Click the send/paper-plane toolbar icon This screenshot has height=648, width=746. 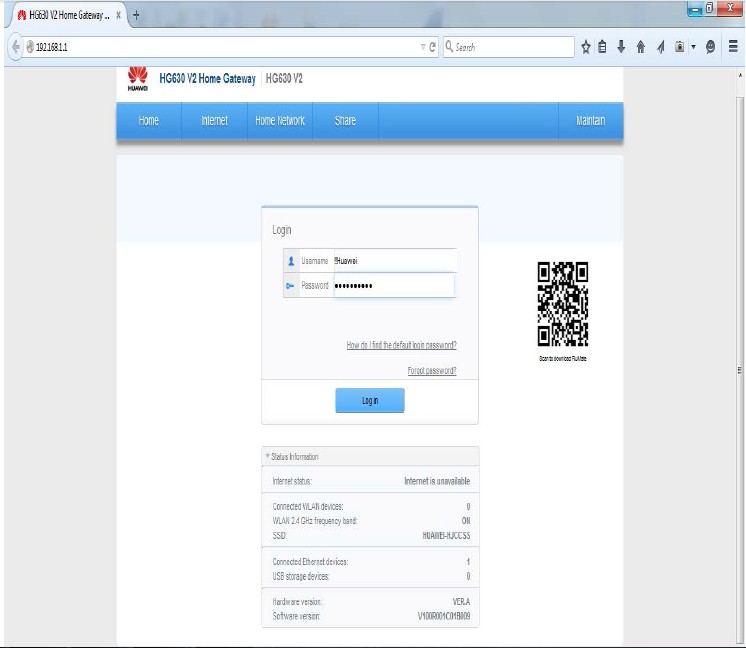pyautogui.click(x=661, y=47)
